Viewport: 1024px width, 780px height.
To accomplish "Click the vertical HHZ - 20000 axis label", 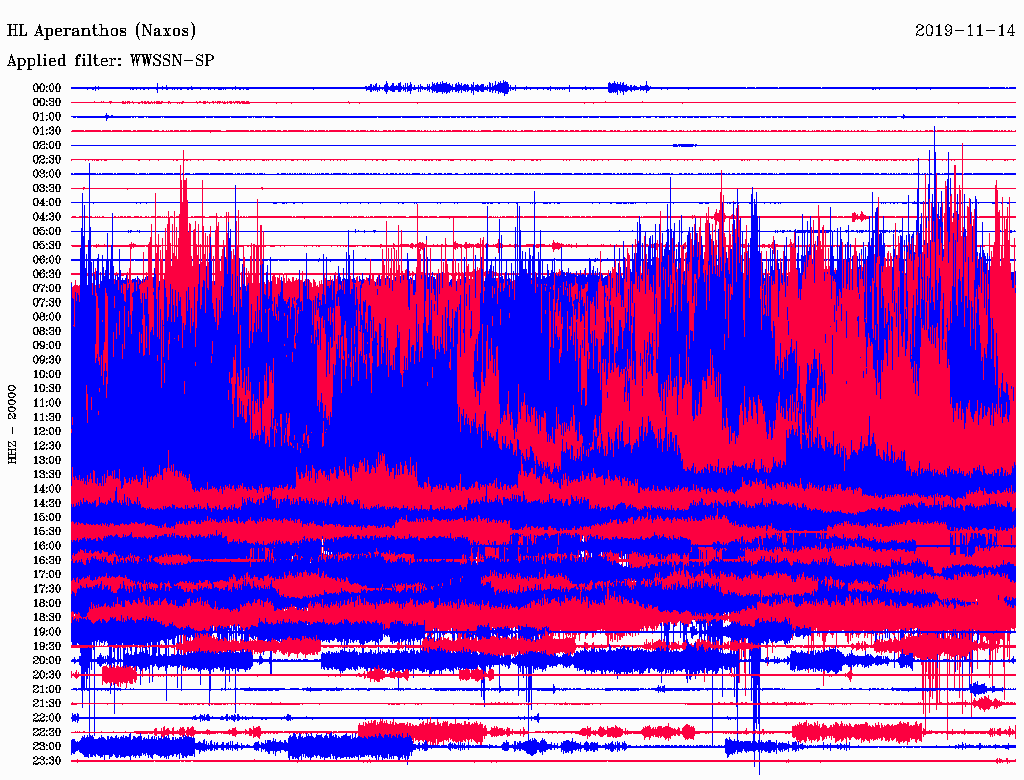I will point(12,424).
